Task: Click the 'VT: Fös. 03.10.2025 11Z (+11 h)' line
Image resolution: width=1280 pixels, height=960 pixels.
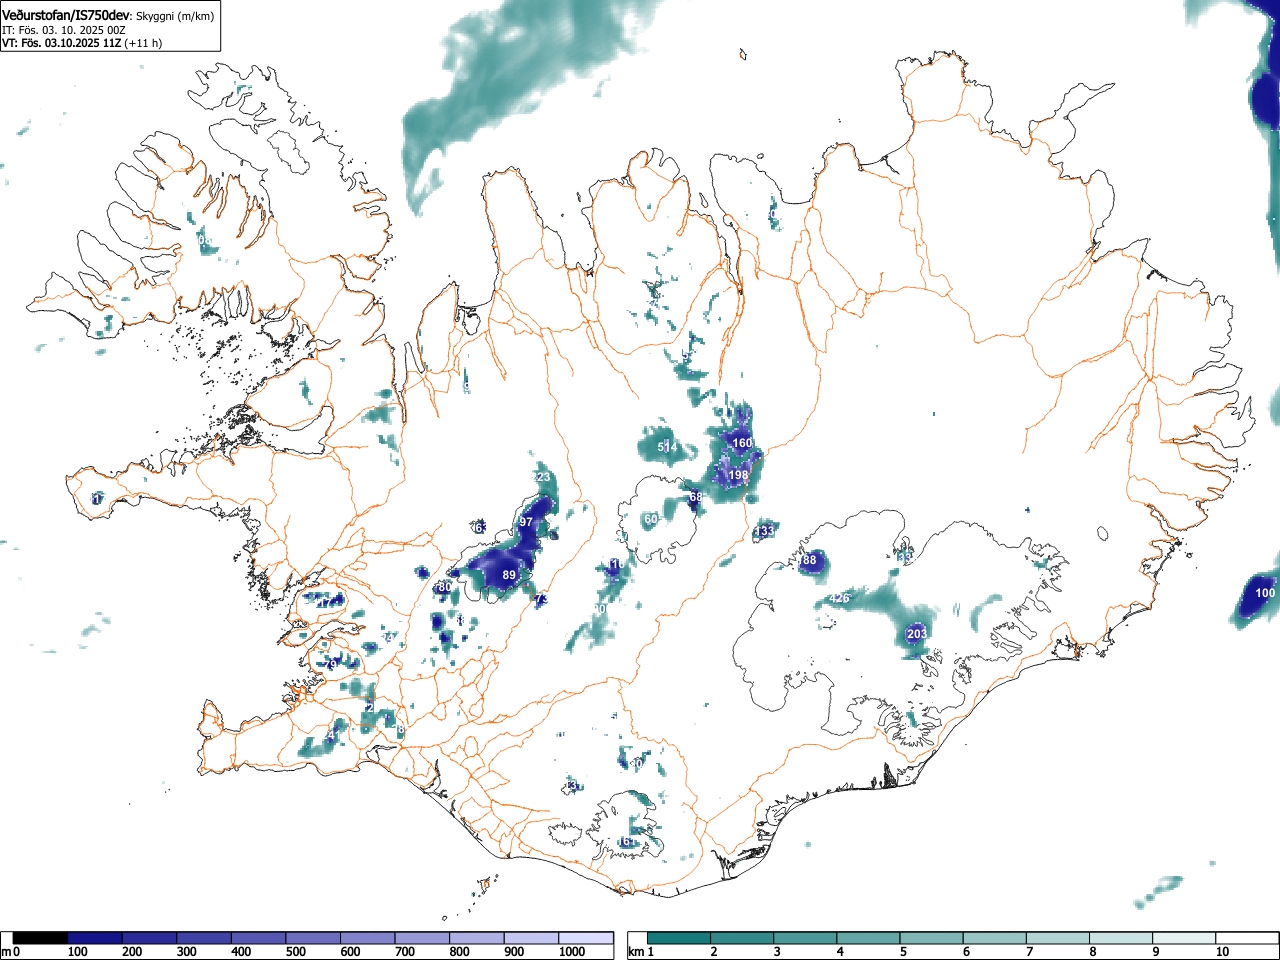Action: click(x=82, y=43)
